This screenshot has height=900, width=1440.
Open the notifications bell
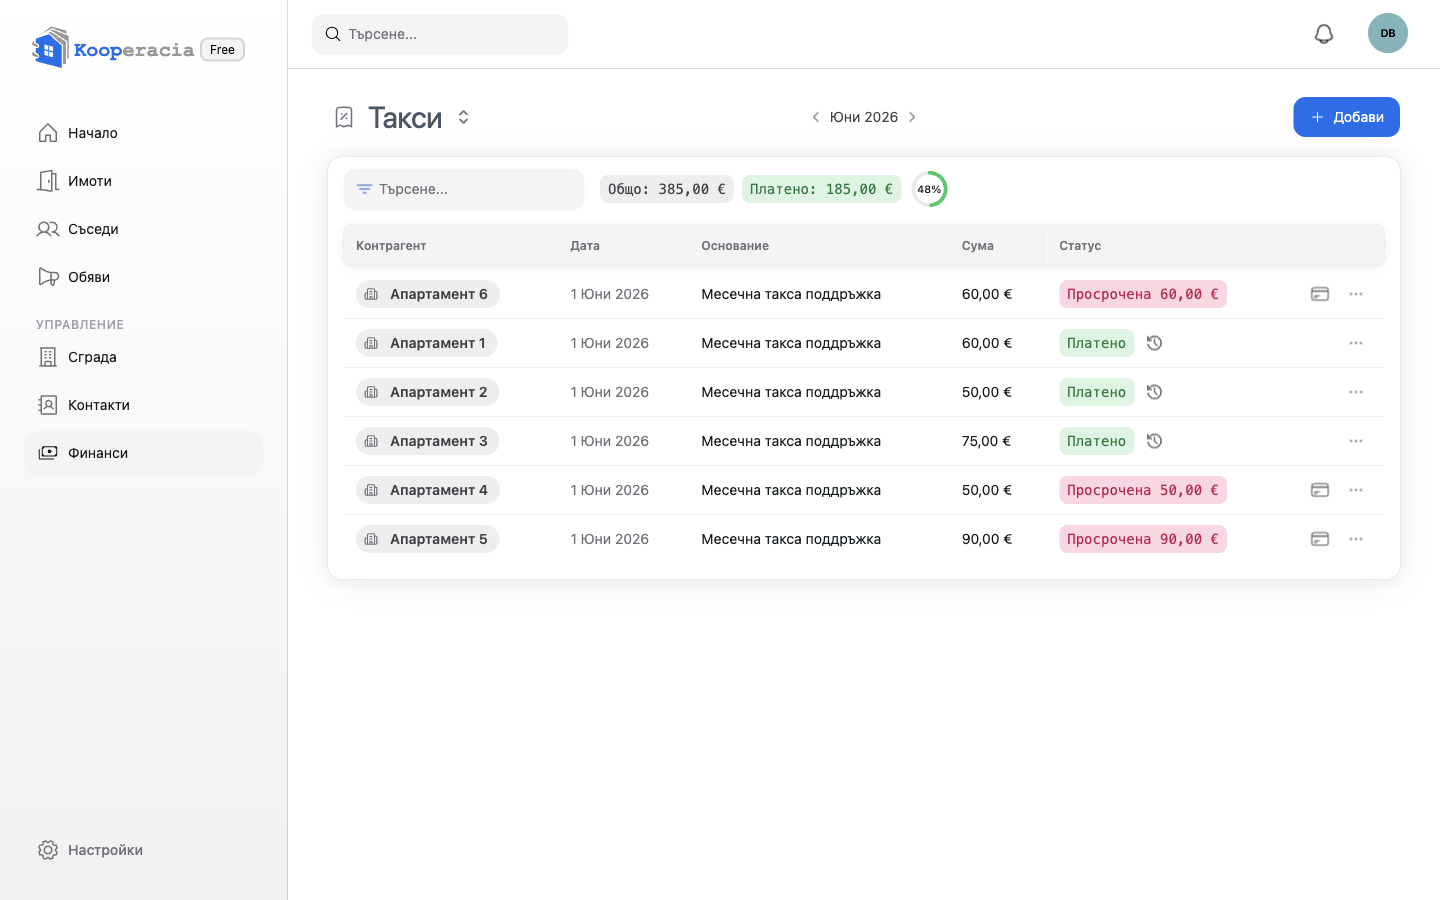(x=1324, y=34)
